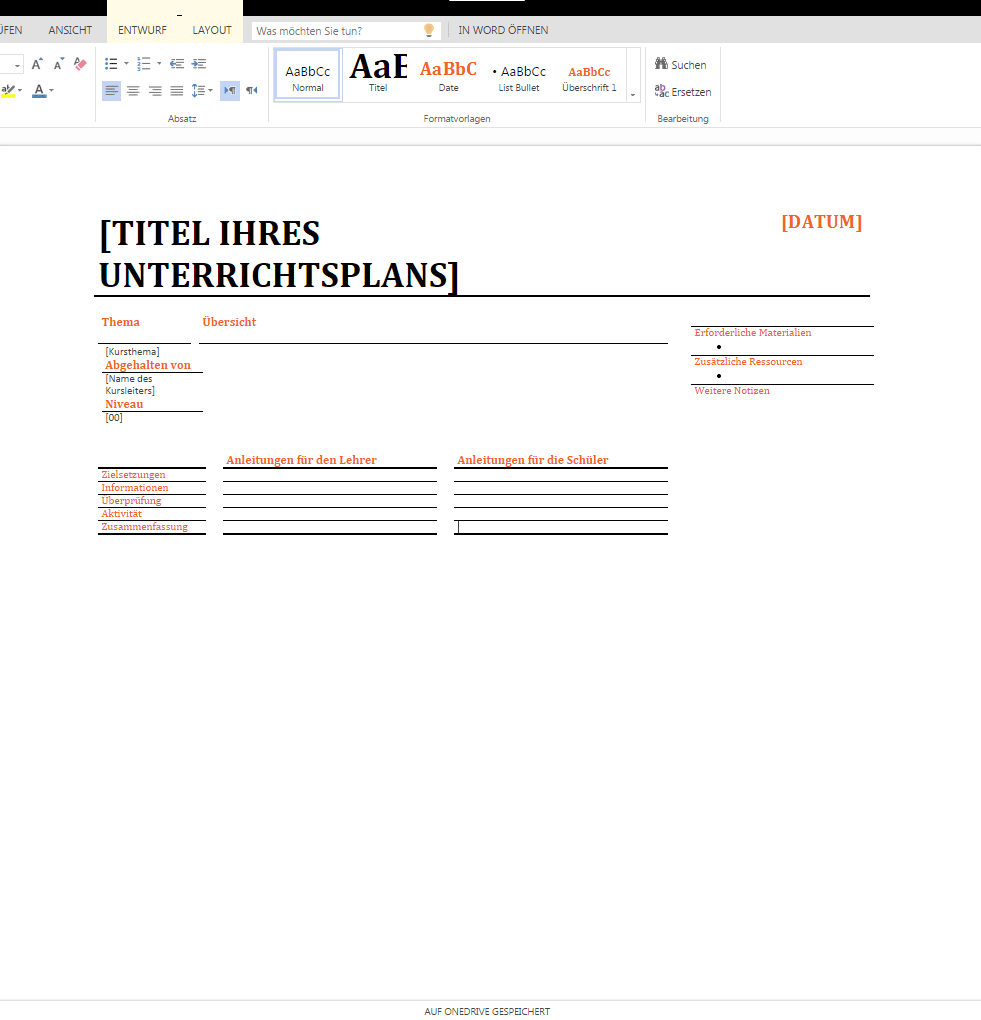Increase paragraph indent
Image resolution: width=981 pixels, height=1020 pixels.
pos(199,64)
